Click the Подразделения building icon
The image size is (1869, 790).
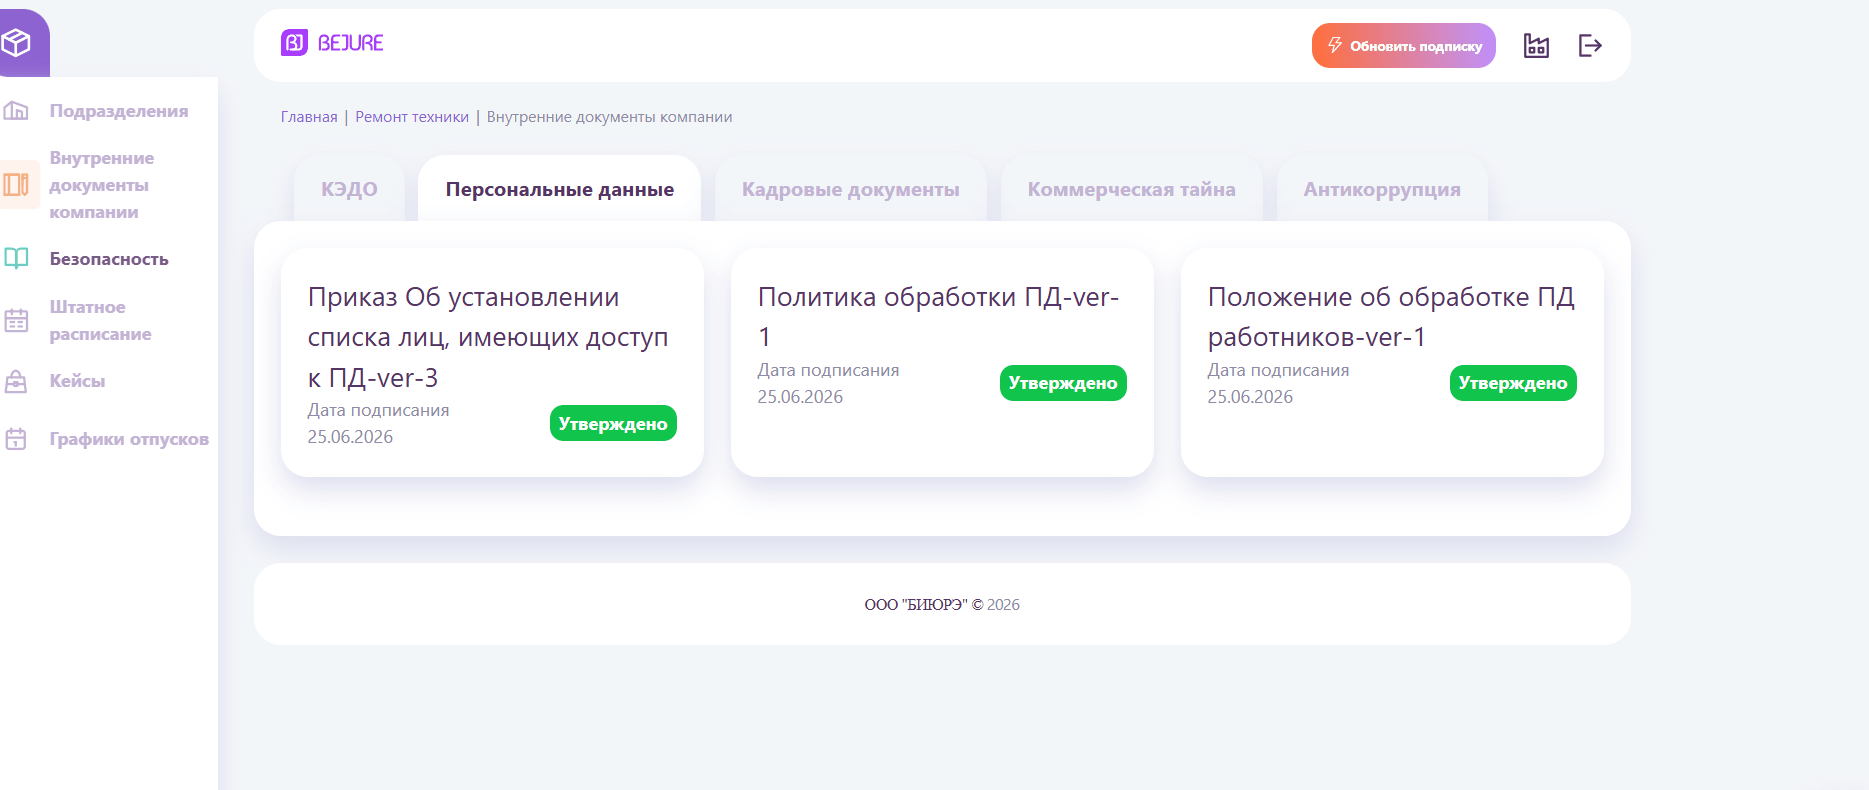coord(16,110)
